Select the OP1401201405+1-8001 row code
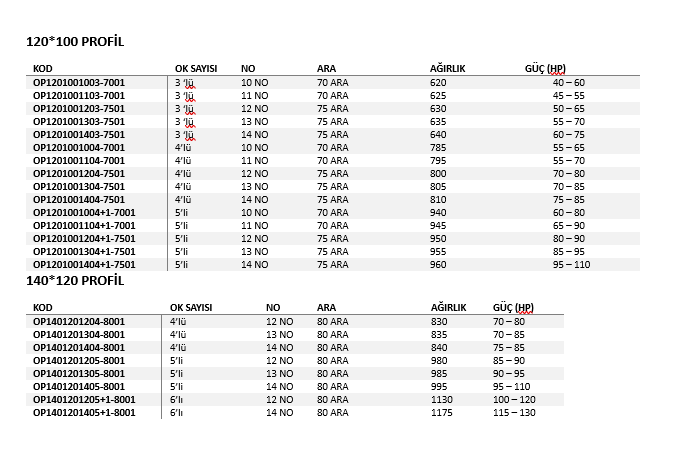The width and height of the screenshot is (697, 452). (x=84, y=412)
